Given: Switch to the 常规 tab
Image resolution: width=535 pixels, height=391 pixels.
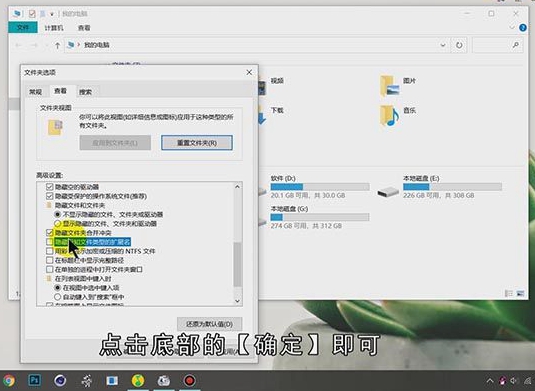Looking at the screenshot, I should click(35, 92).
